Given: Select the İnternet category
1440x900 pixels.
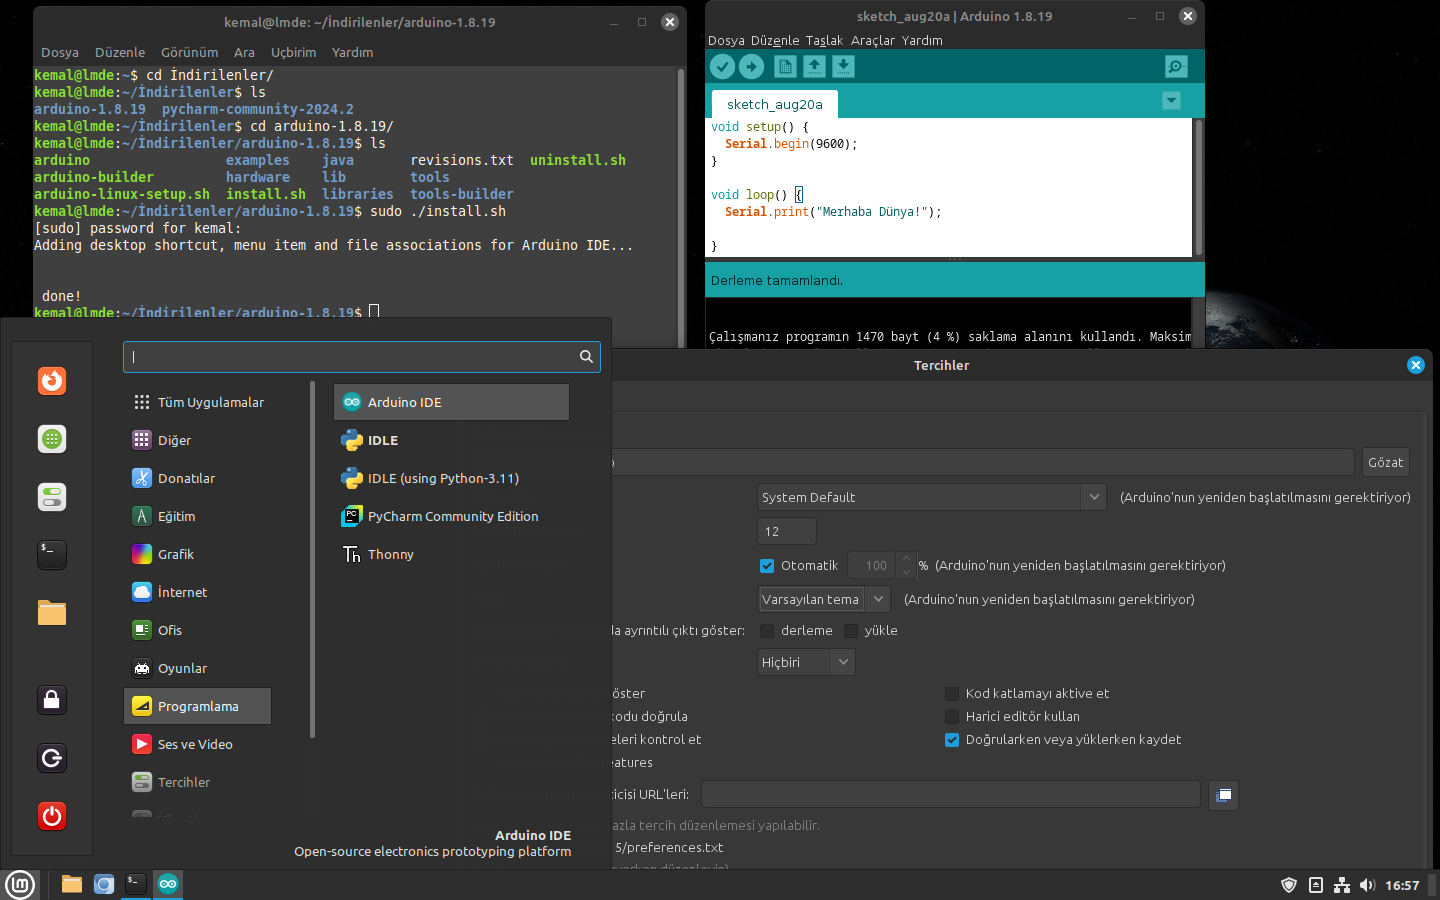Looking at the screenshot, I should point(197,592).
